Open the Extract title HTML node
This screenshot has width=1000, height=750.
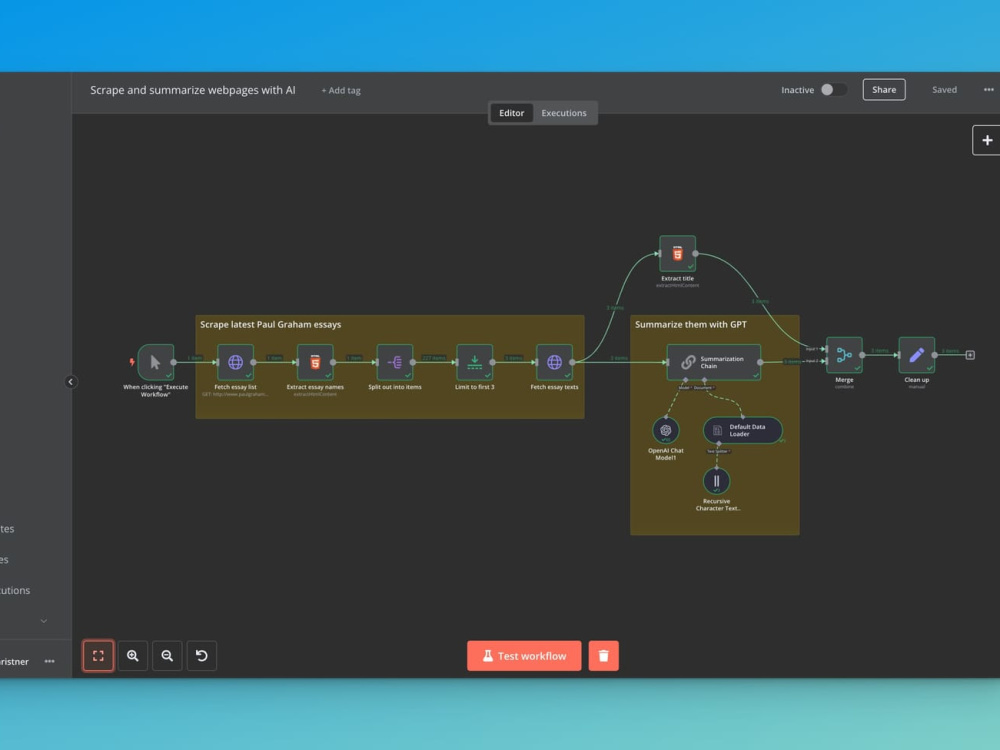(677, 254)
